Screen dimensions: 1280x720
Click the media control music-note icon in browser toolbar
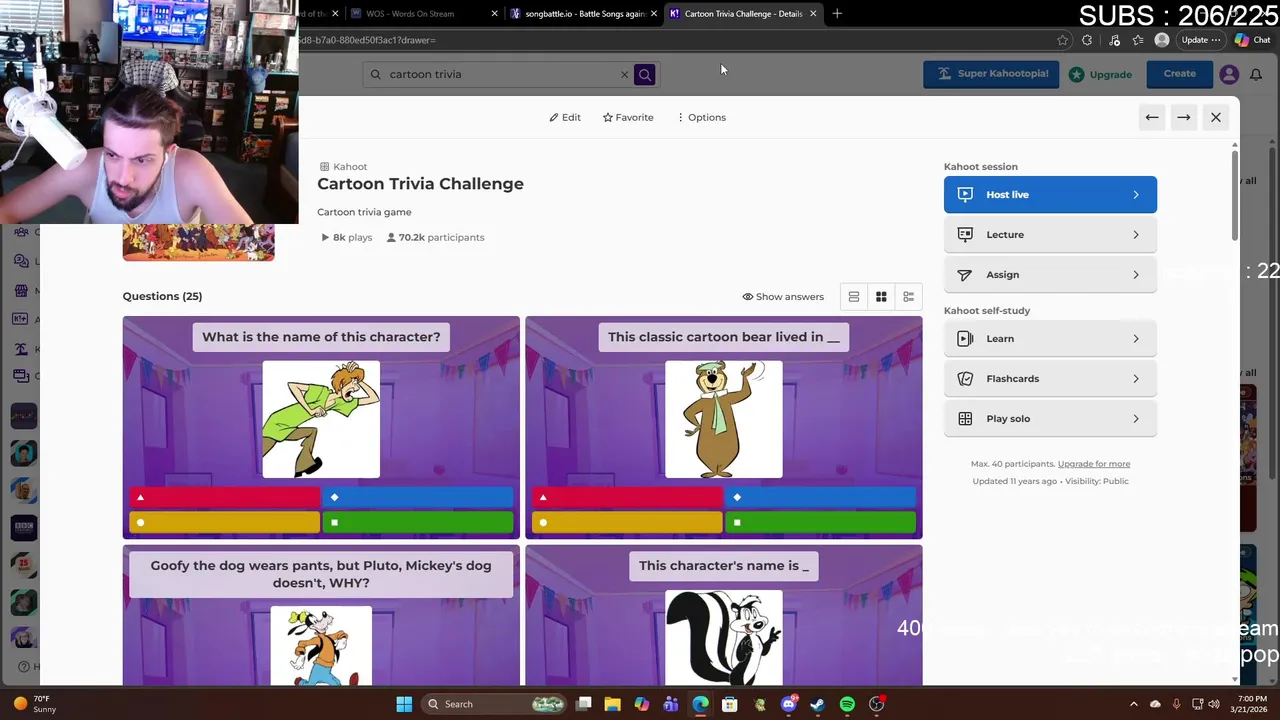pos(1114,40)
